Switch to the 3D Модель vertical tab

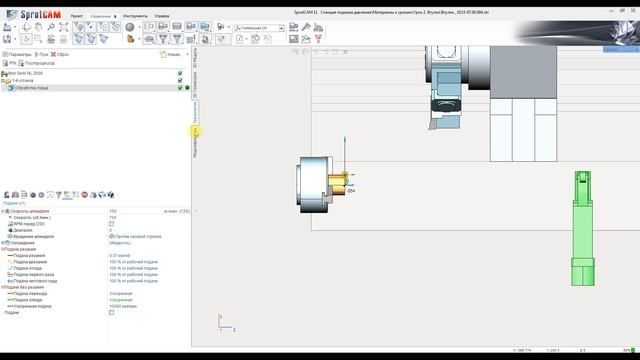[195, 58]
